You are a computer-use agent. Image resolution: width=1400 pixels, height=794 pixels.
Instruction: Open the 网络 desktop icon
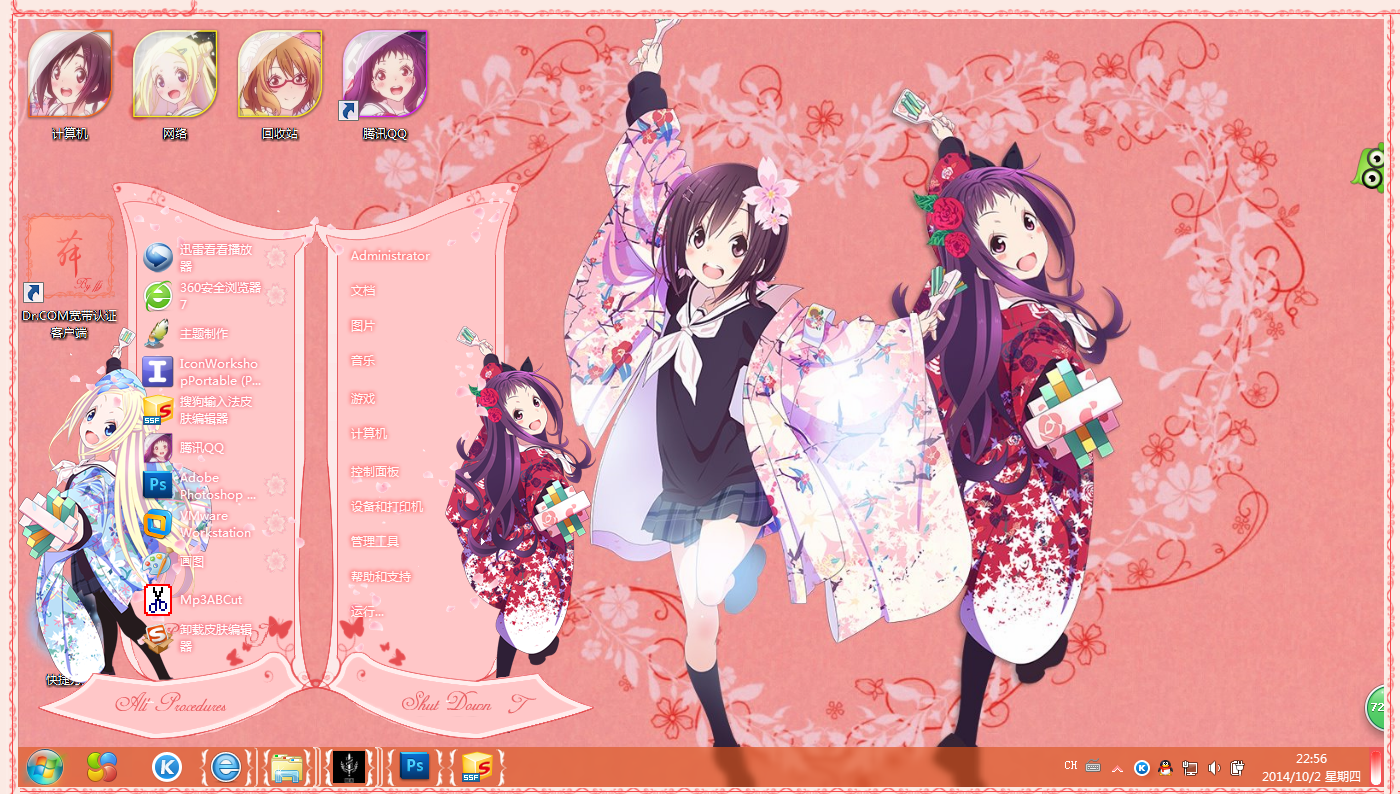[175, 85]
